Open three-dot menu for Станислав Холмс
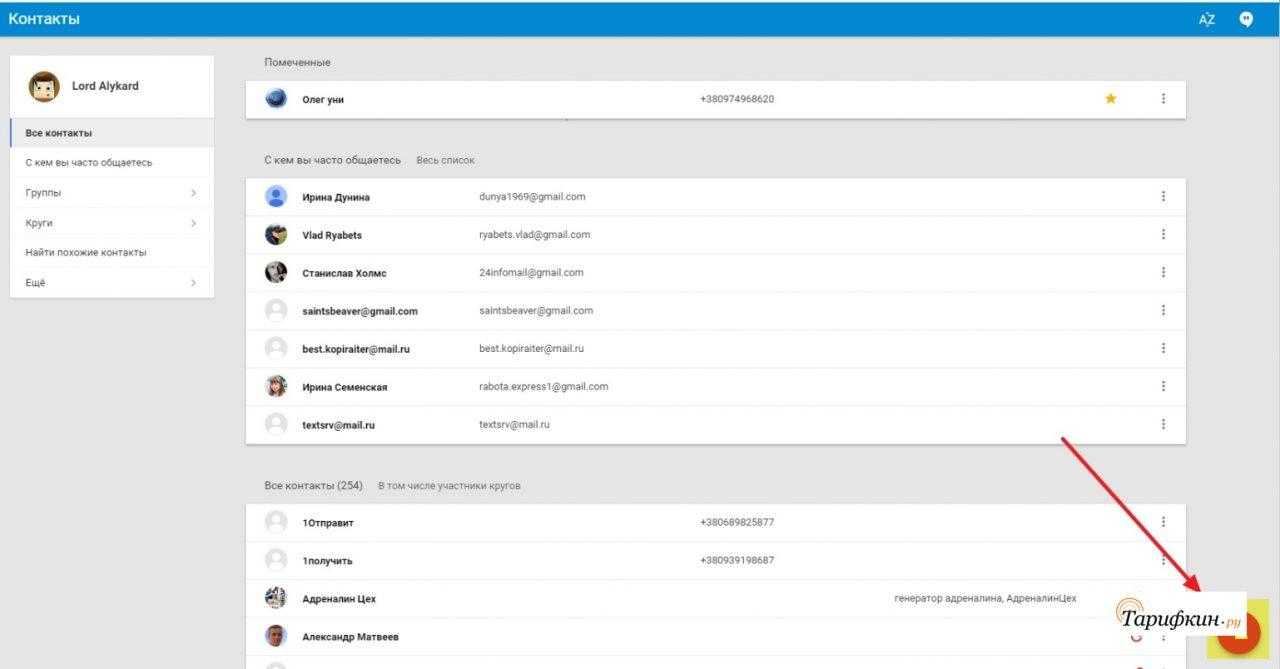This screenshot has width=1280, height=669. coord(1163,273)
